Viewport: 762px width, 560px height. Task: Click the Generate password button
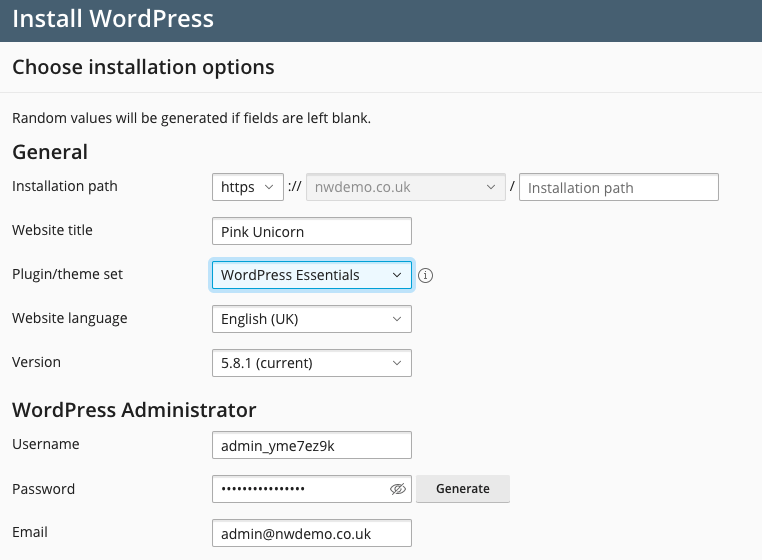[463, 489]
